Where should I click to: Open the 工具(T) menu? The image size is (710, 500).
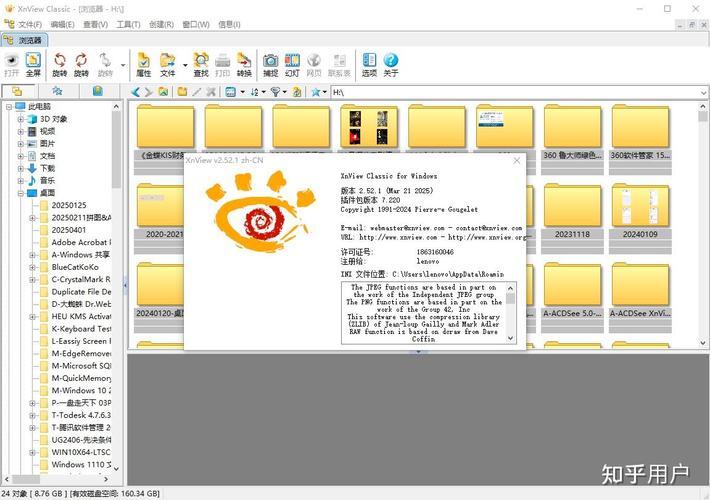pos(127,23)
